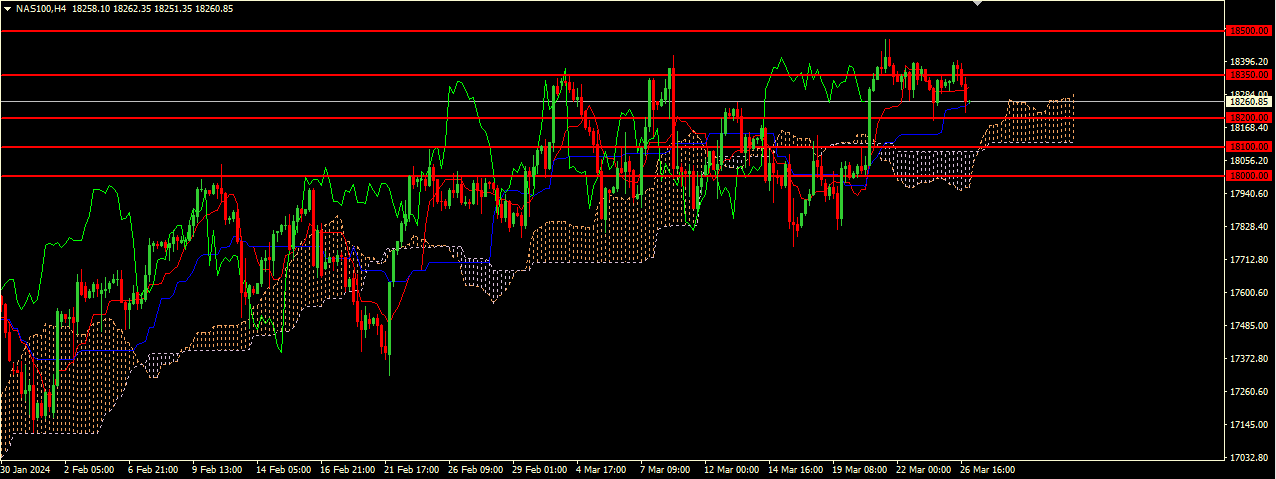Click the NAS100,H4 chart title text
Viewport: 1276px width, 479px height.
[41, 8]
